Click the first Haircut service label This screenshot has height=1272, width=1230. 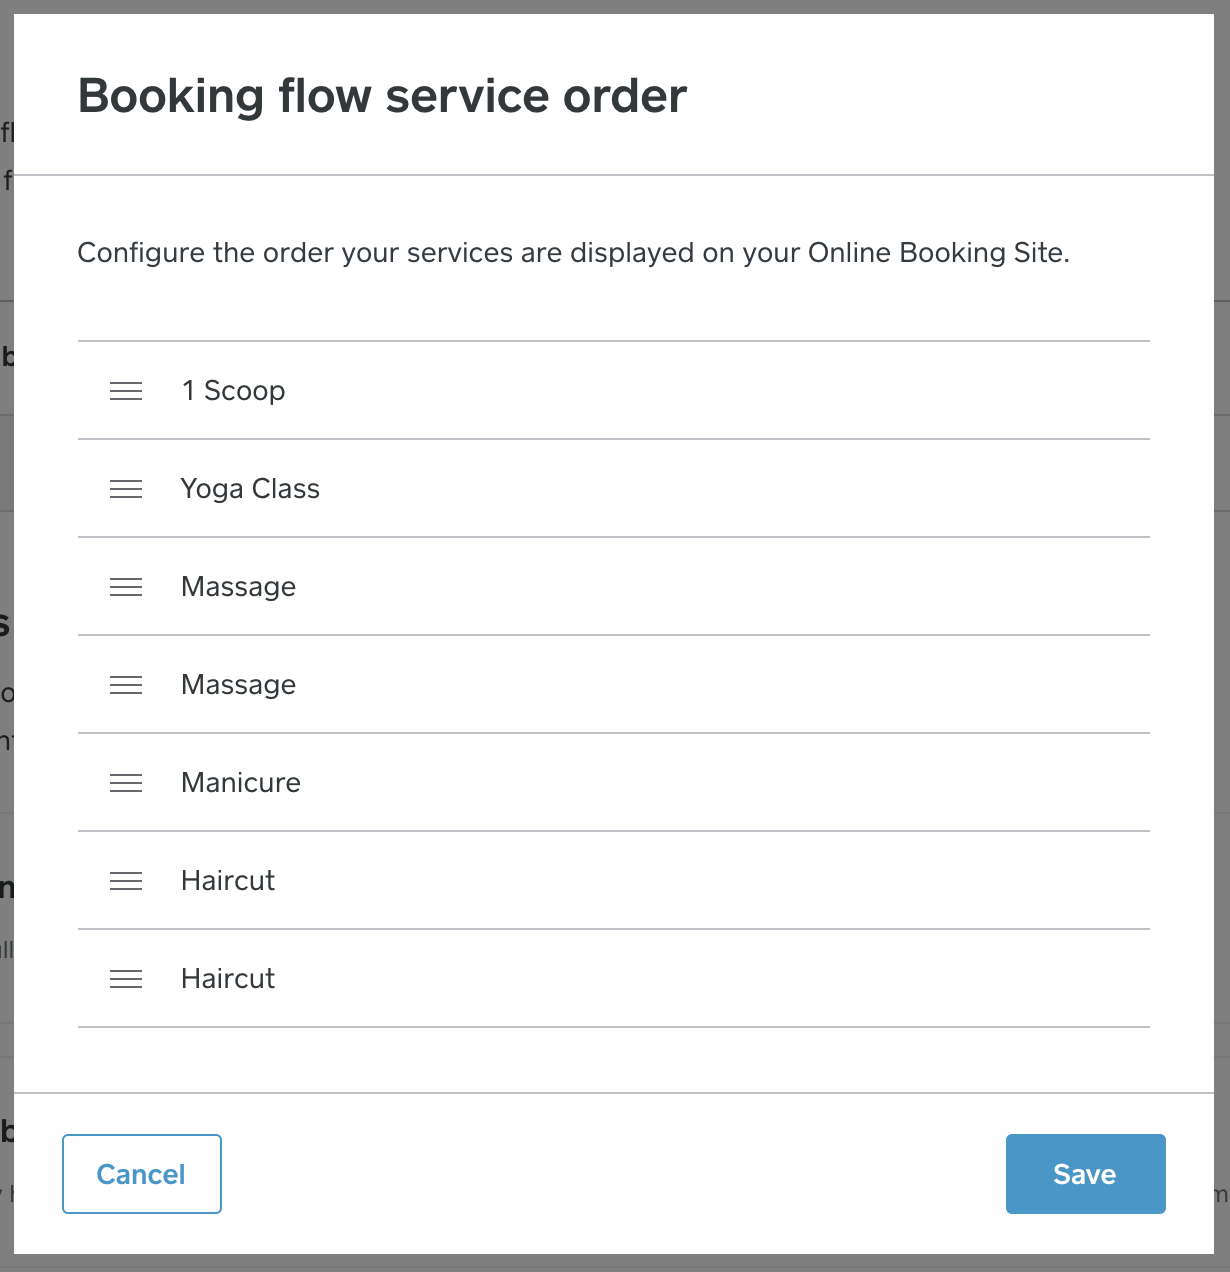click(228, 881)
